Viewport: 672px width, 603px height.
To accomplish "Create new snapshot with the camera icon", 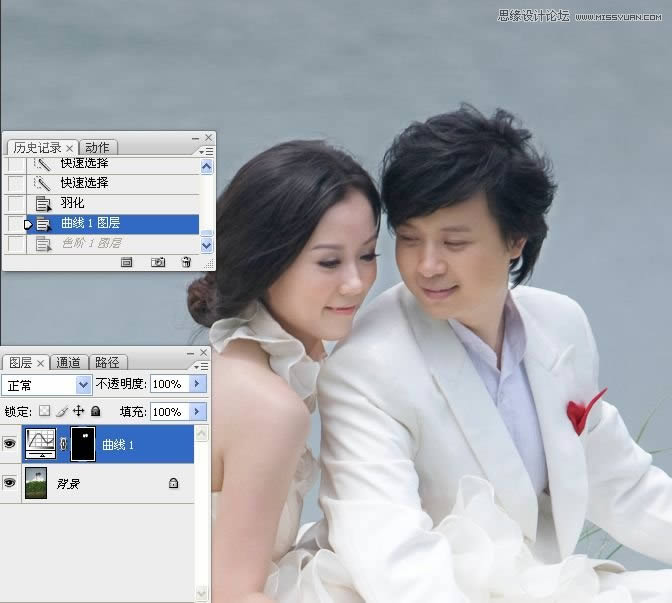I will (157, 262).
